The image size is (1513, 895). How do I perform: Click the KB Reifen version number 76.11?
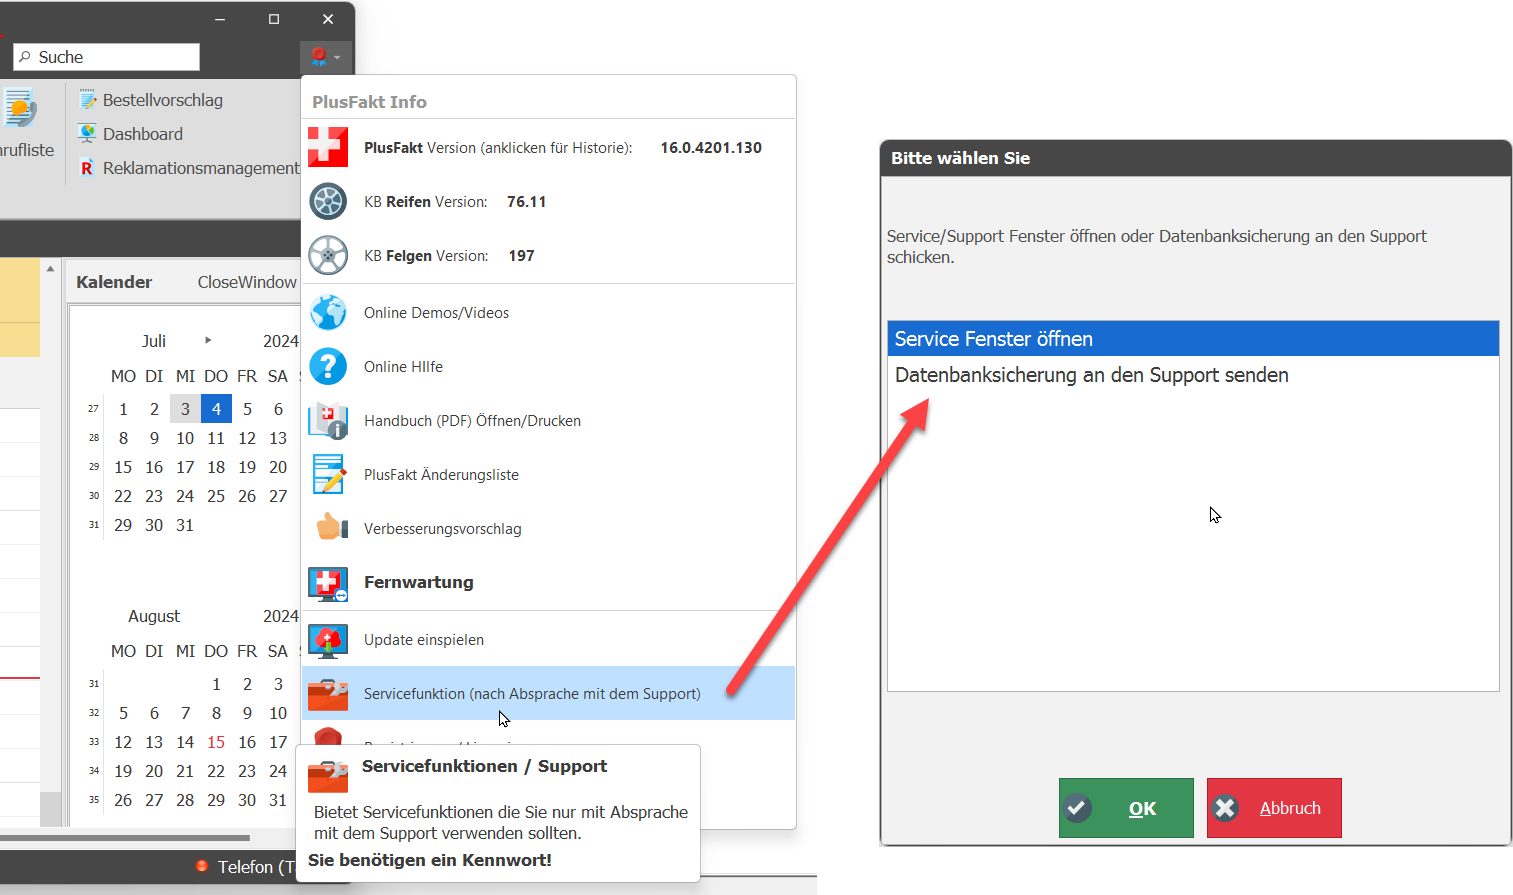pyautogui.click(x=526, y=201)
